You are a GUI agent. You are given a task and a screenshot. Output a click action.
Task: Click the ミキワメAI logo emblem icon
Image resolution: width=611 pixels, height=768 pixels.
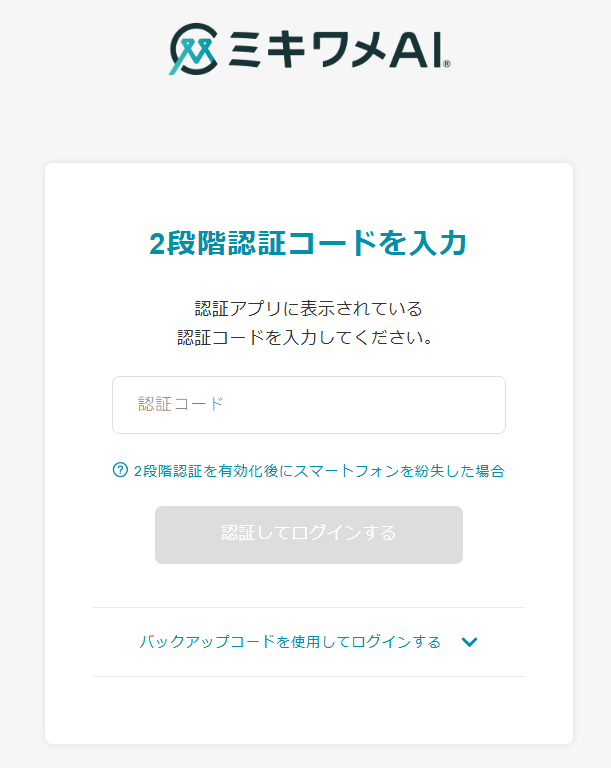(193, 49)
